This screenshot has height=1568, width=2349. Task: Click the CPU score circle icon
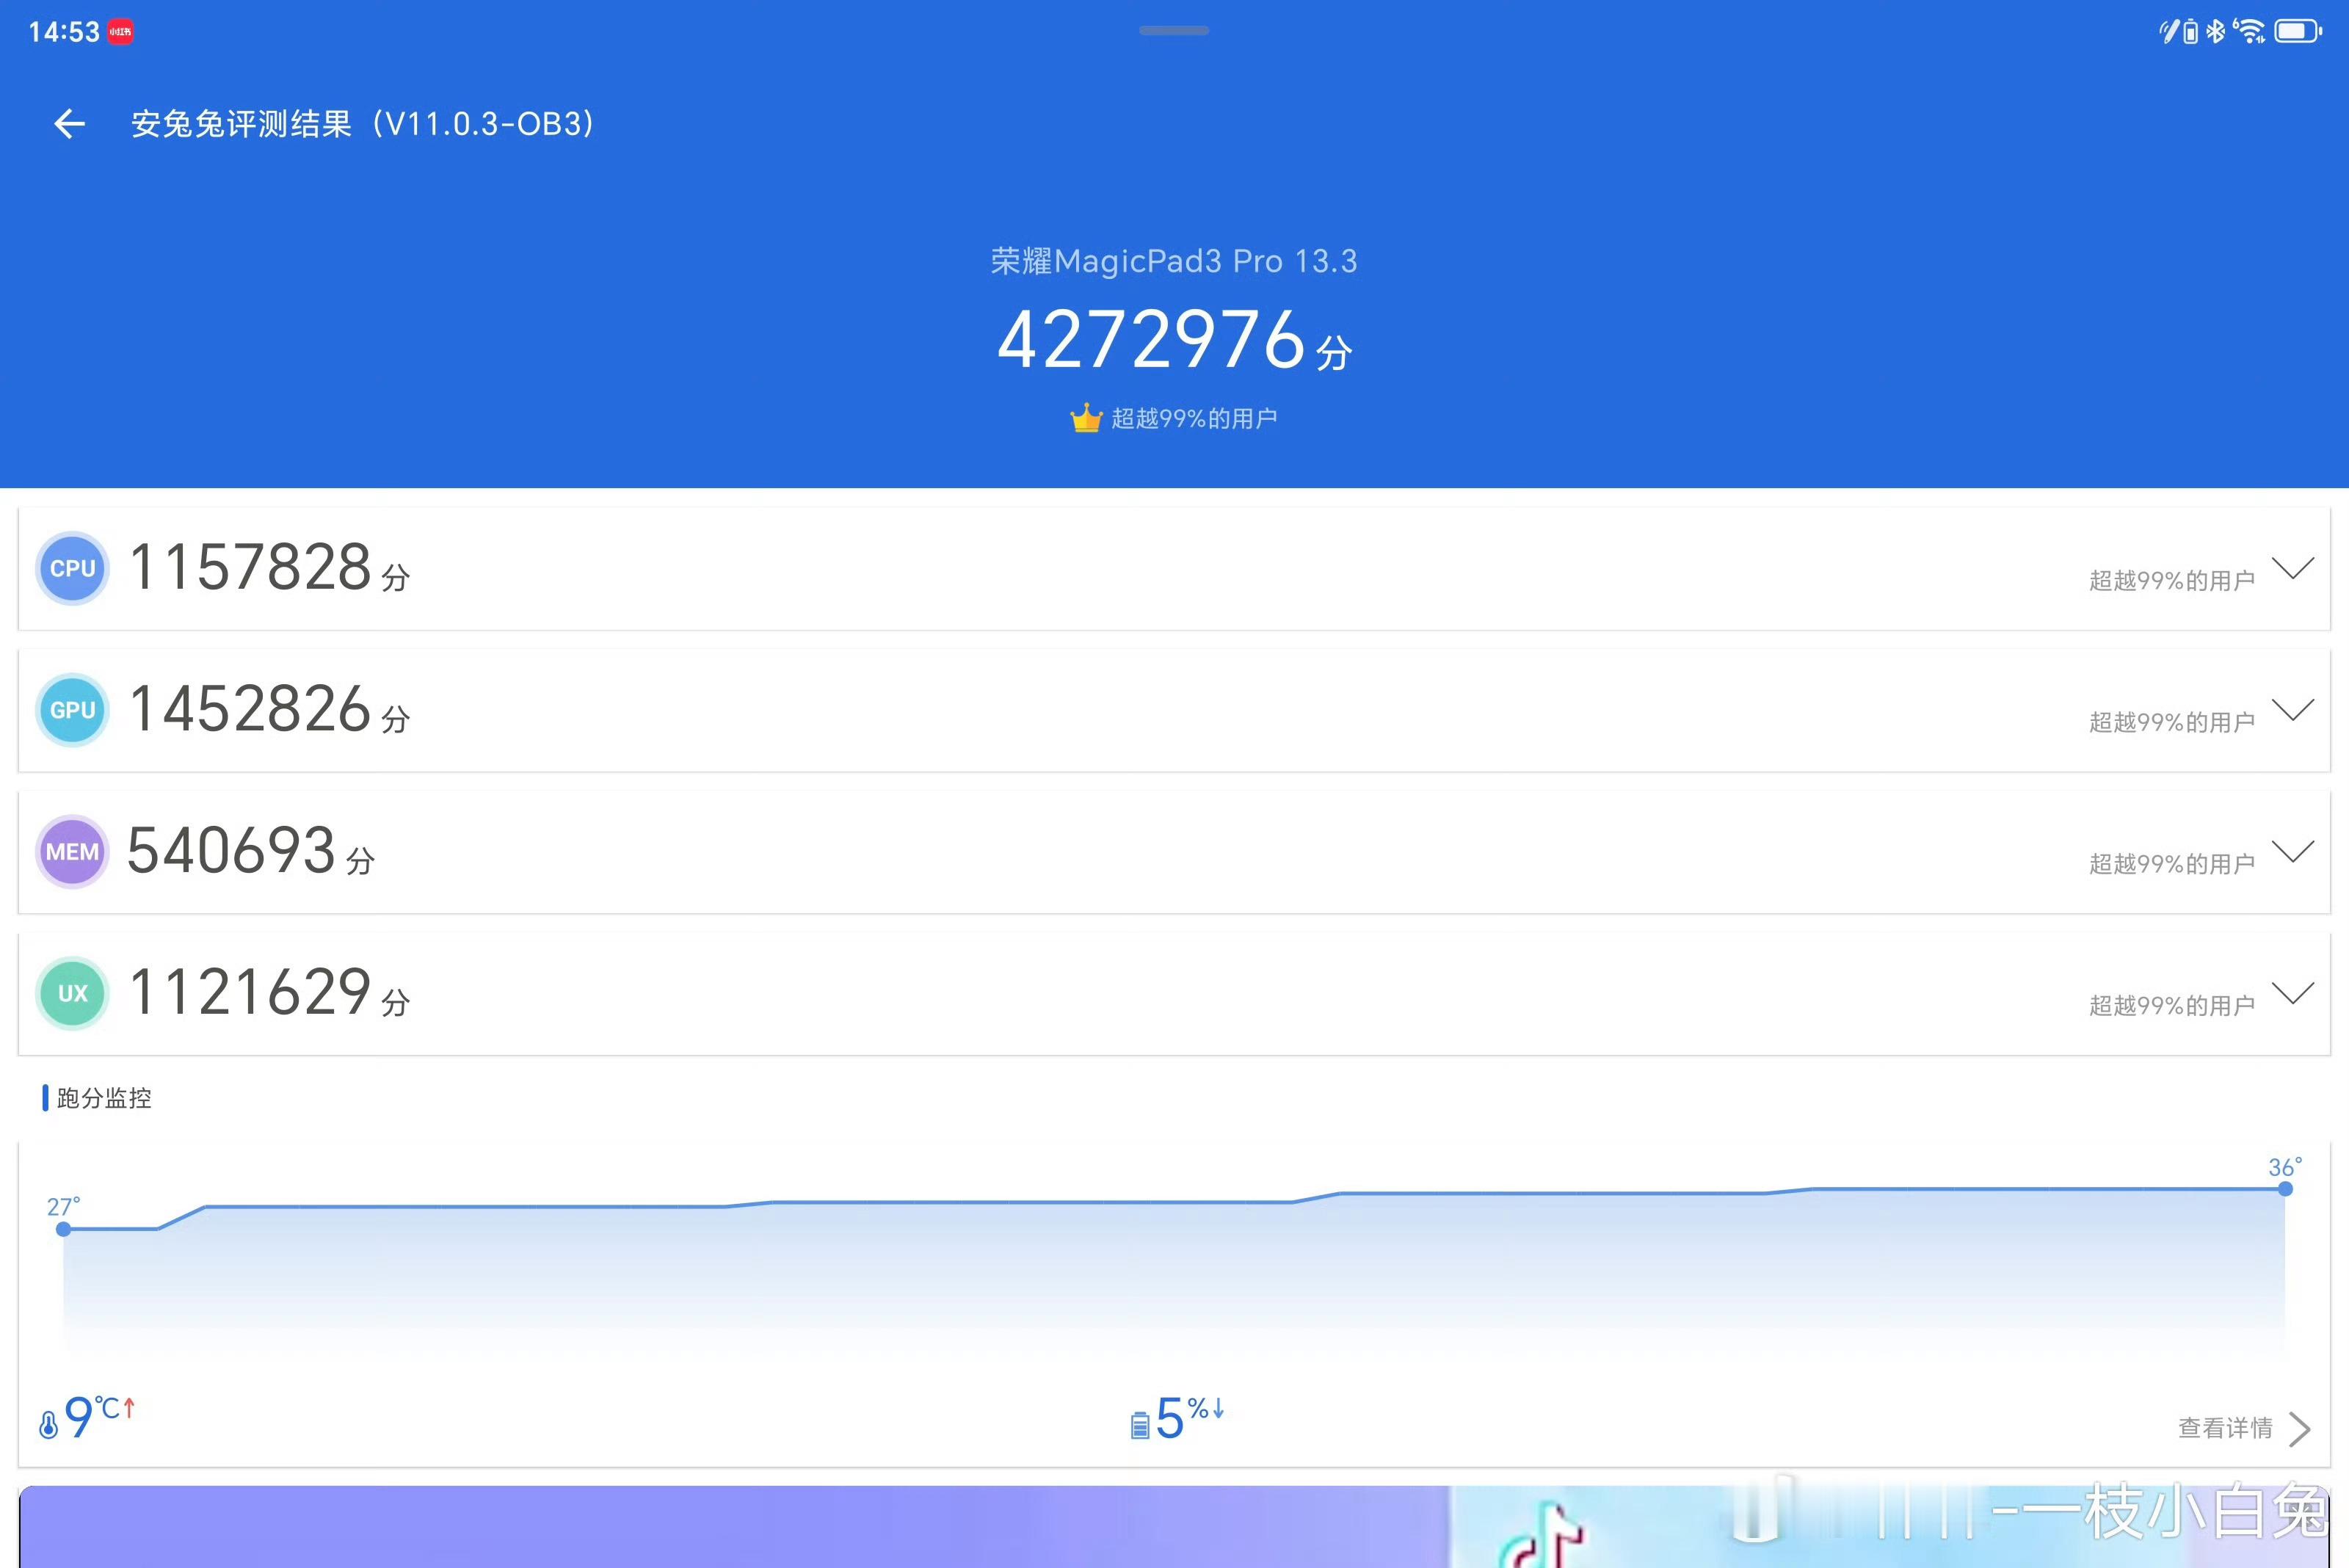72,568
